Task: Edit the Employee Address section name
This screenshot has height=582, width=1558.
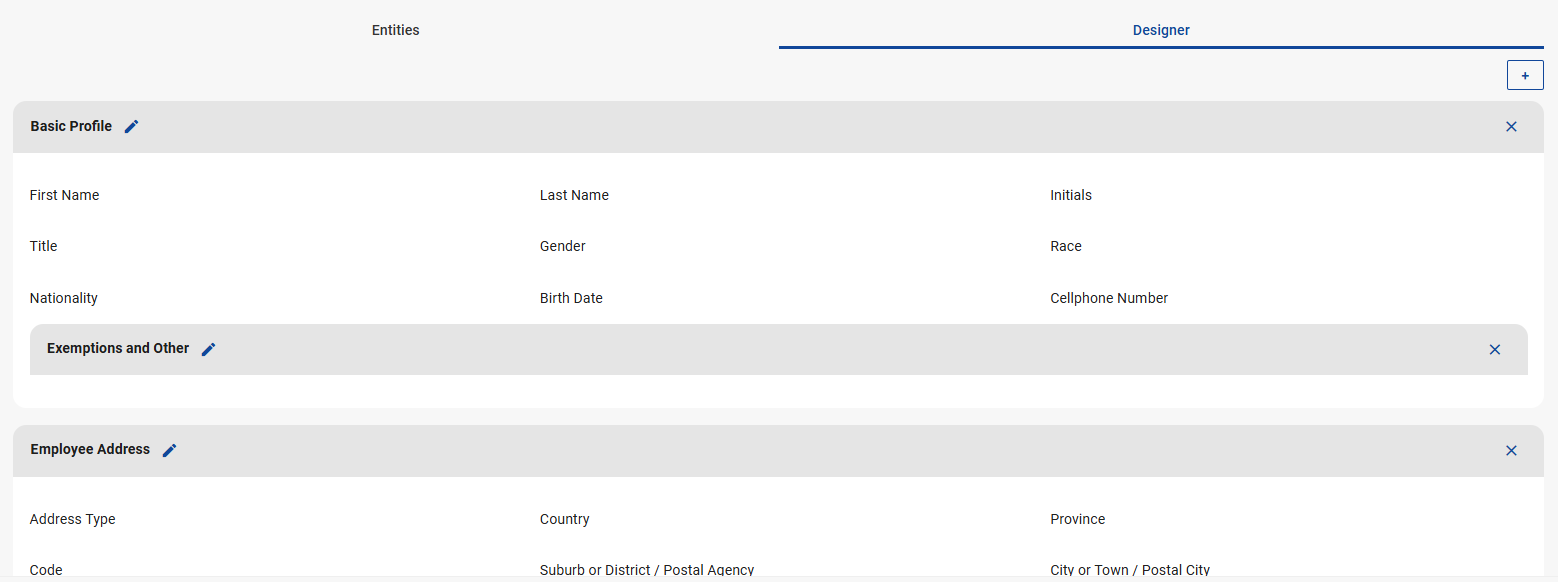Action: coord(170,450)
